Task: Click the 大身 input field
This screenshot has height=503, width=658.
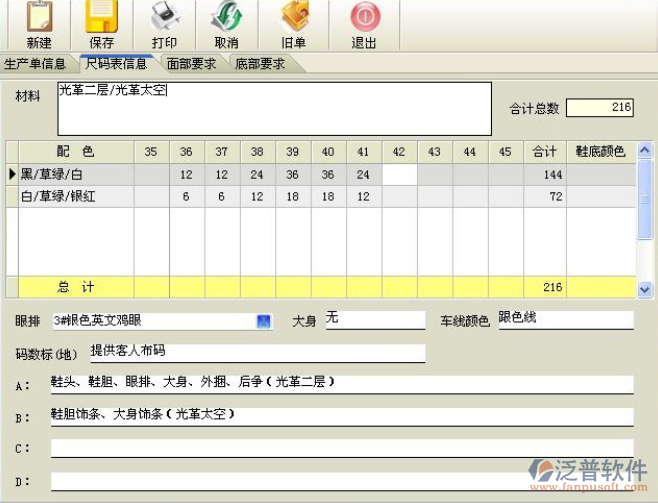Action: point(374,320)
